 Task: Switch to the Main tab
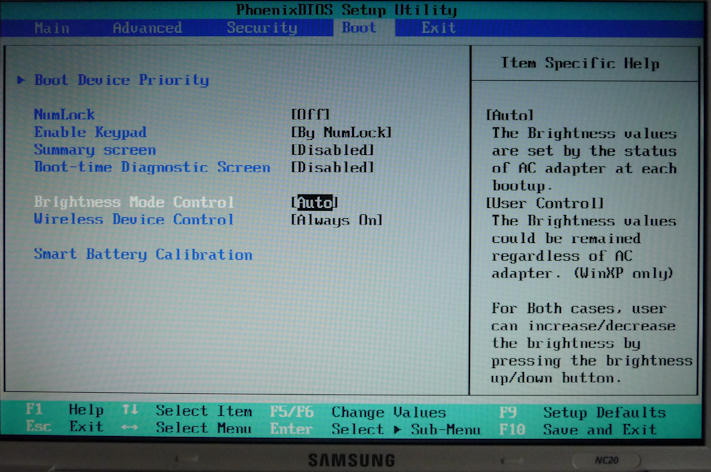point(52,28)
